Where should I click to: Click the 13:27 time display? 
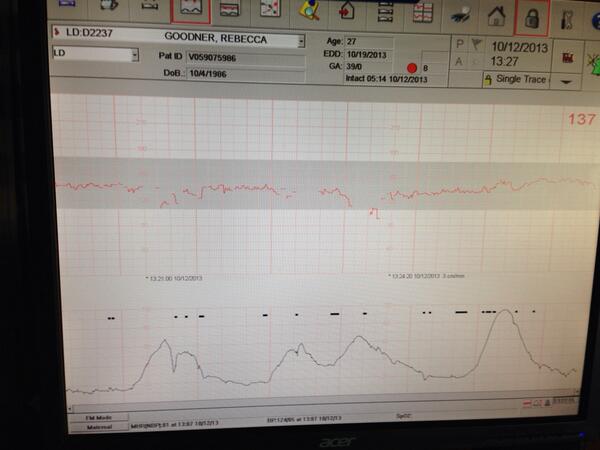[x=504, y=61]
